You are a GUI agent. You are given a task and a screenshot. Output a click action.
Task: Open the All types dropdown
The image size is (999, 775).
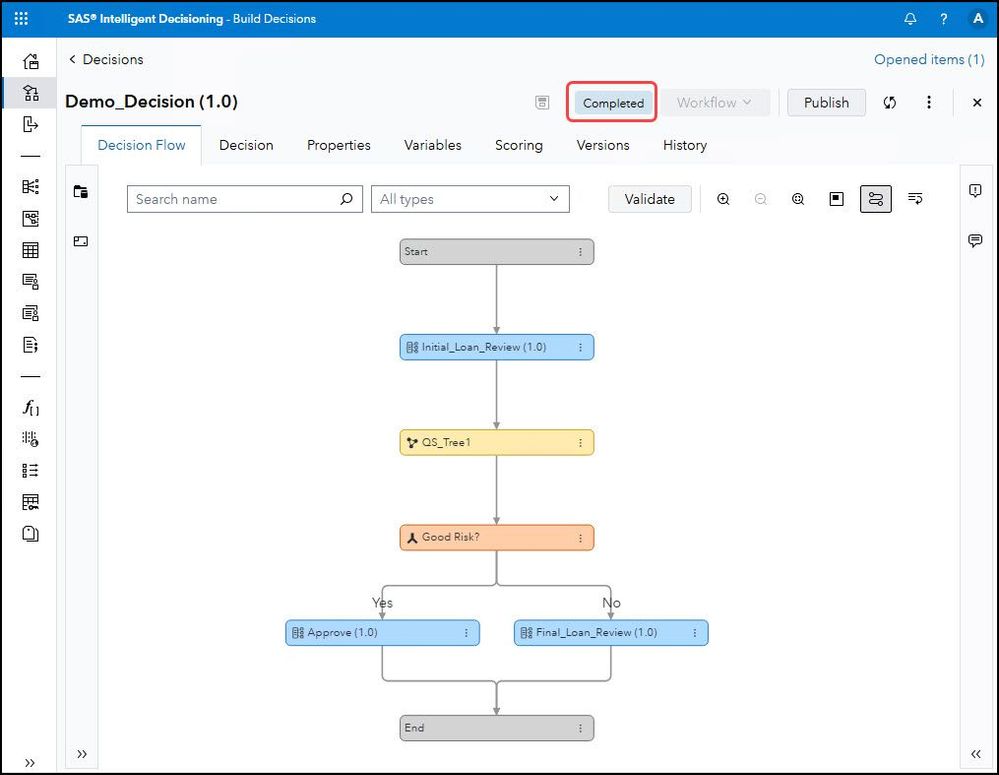coord(470,199)
